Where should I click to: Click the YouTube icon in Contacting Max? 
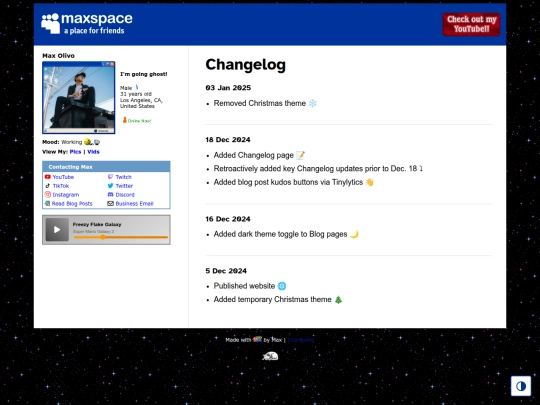pos(48,177)
